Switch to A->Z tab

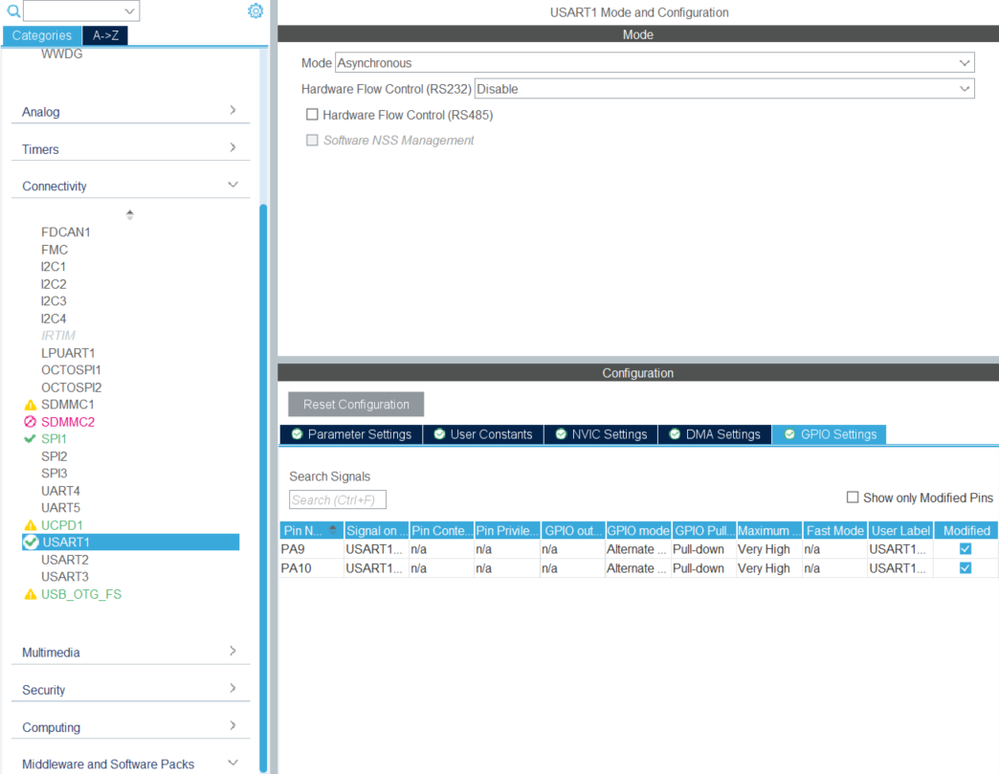(105, 36)
